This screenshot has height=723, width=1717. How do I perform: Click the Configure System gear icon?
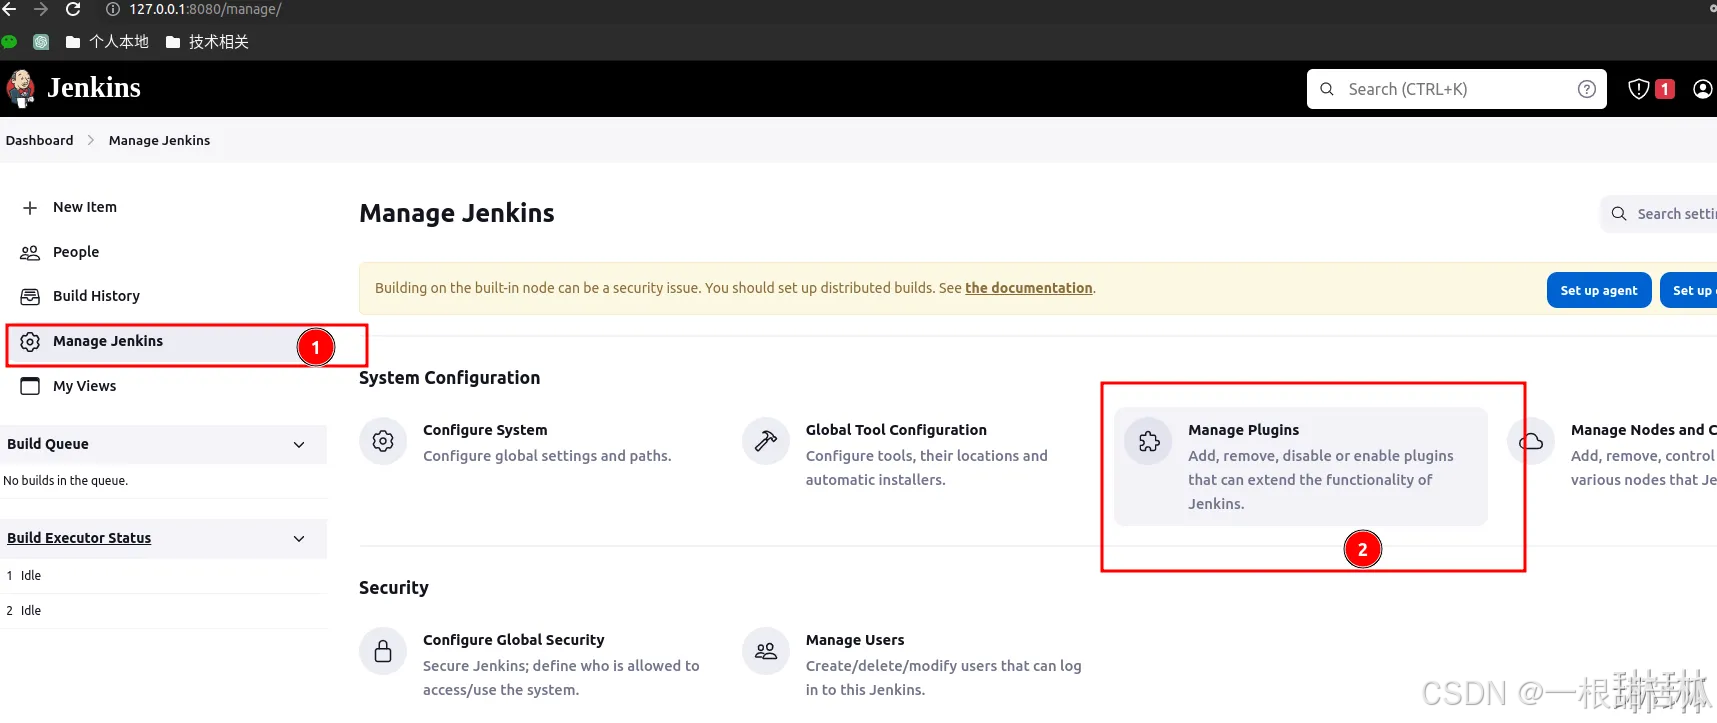pos(383,441)
